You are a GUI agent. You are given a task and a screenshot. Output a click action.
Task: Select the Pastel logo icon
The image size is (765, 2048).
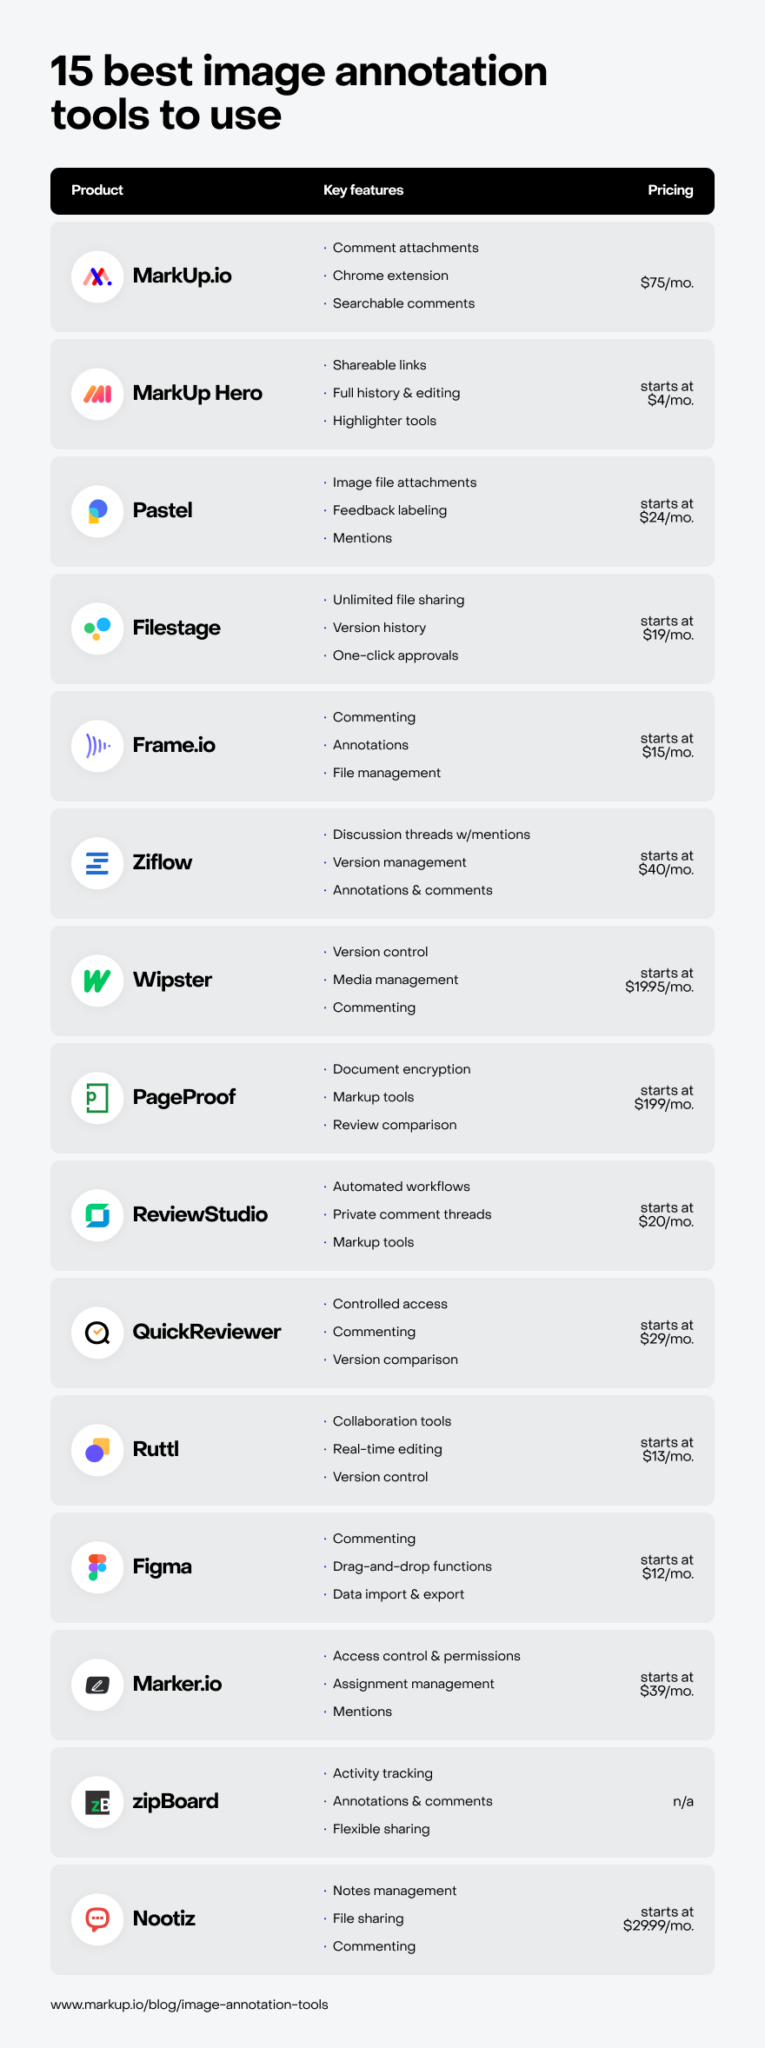(97, 511)
